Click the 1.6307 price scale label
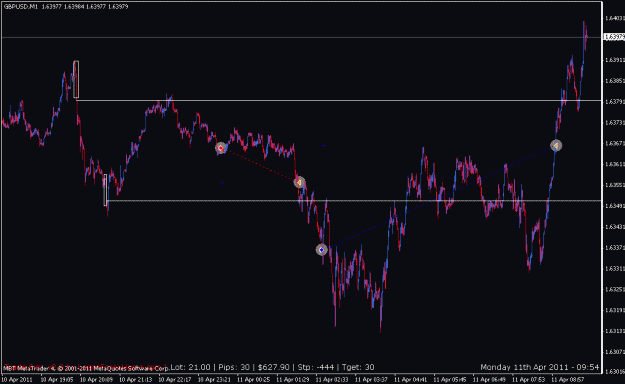This screenshot has width=625, height=384. (x=615, y=352)
